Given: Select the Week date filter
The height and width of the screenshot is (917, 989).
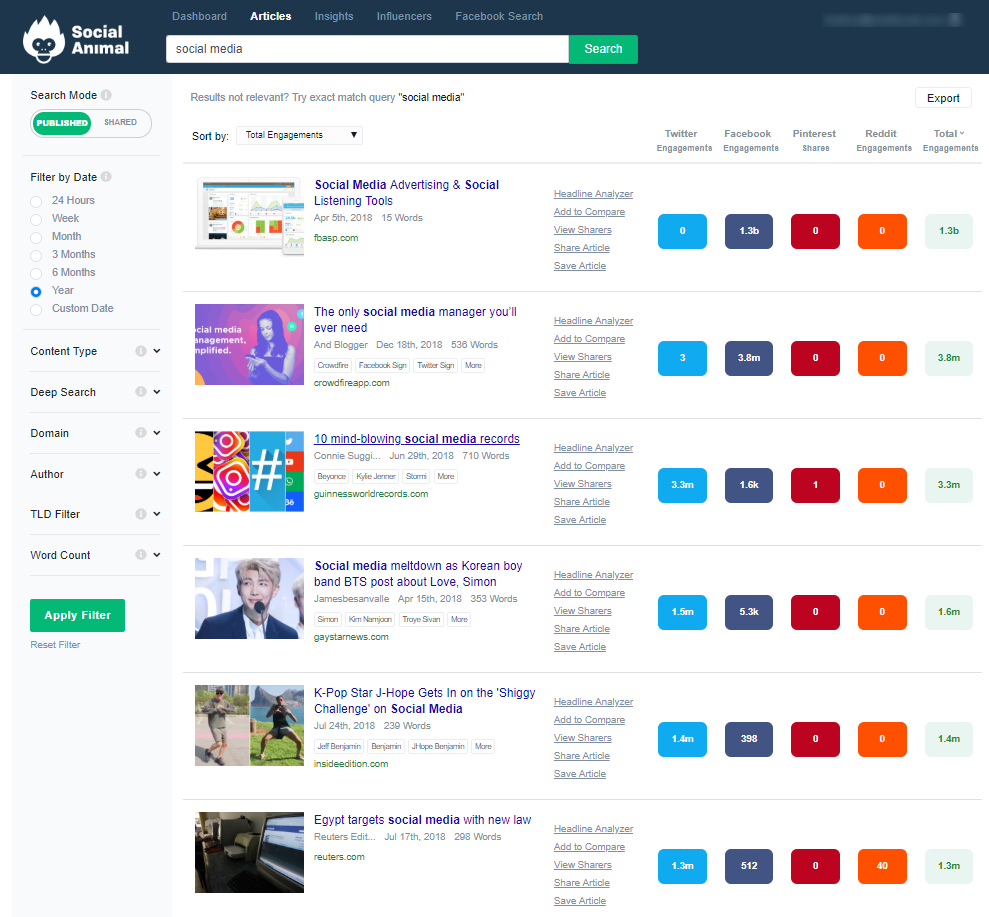Looking at the screenshot, I should coord(36,219).
